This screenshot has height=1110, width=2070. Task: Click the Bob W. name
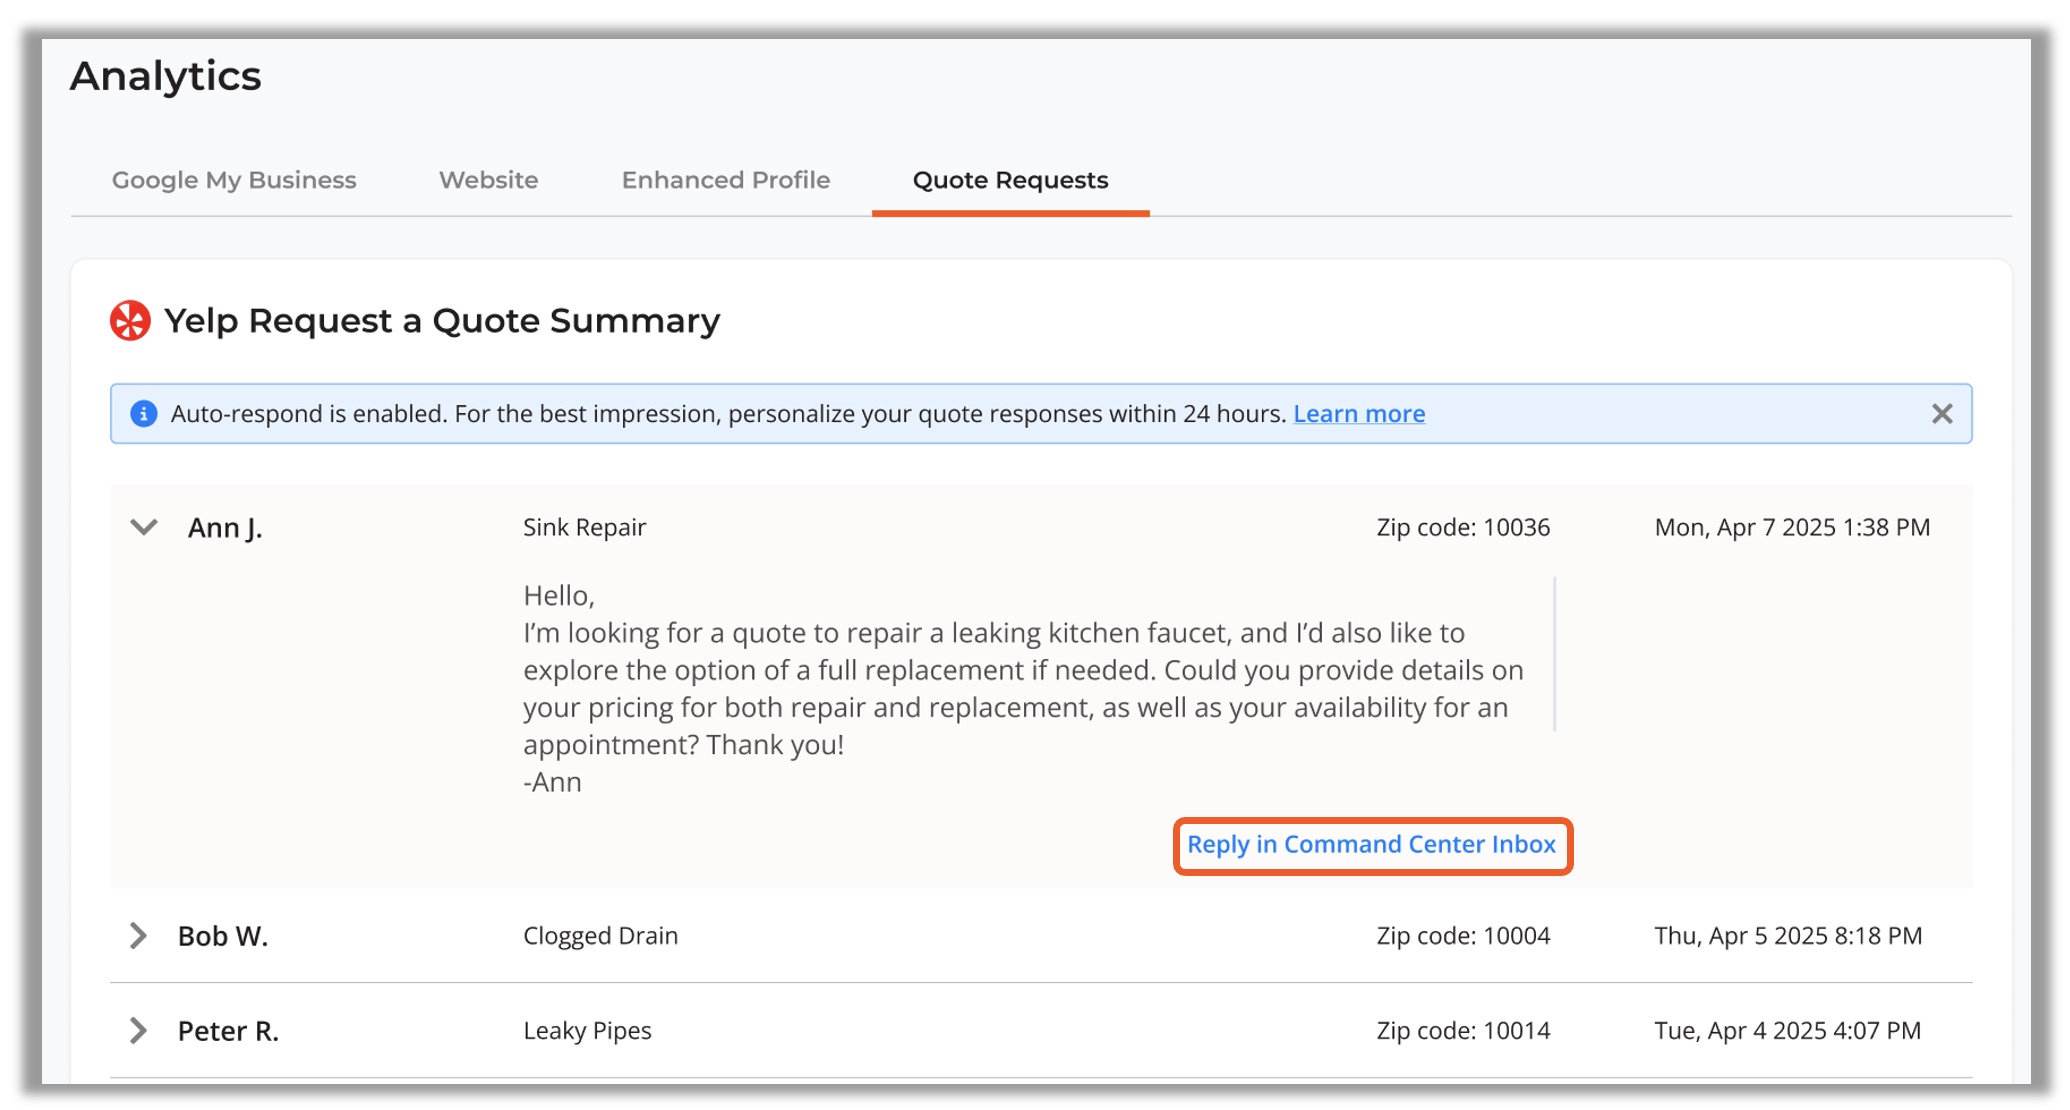coord(223,936)
